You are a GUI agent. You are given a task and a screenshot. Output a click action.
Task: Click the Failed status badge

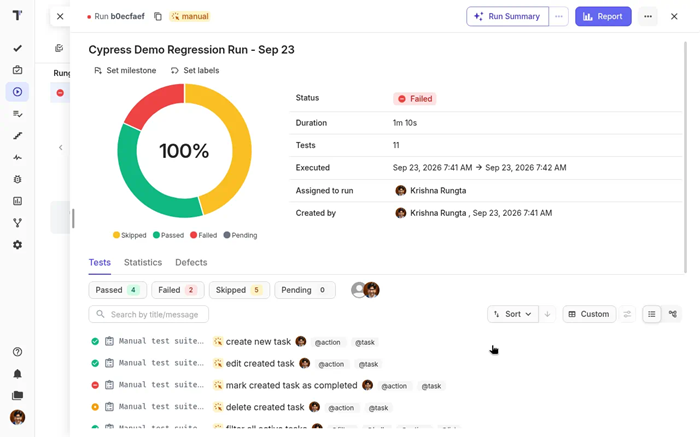point(415,99)
